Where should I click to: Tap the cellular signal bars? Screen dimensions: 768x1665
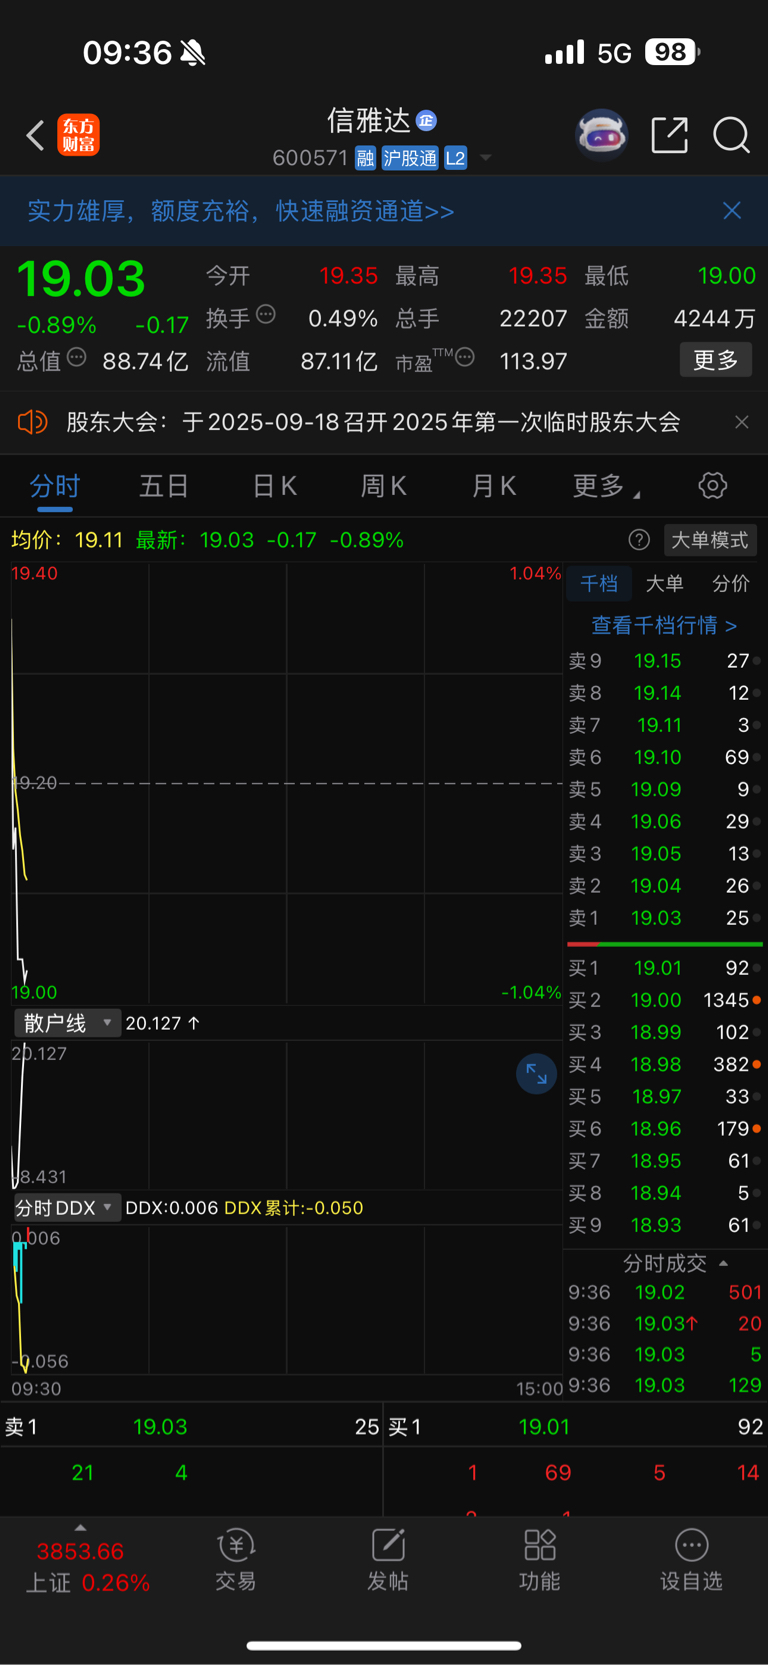pyautogui.click(x=564, y=52)
